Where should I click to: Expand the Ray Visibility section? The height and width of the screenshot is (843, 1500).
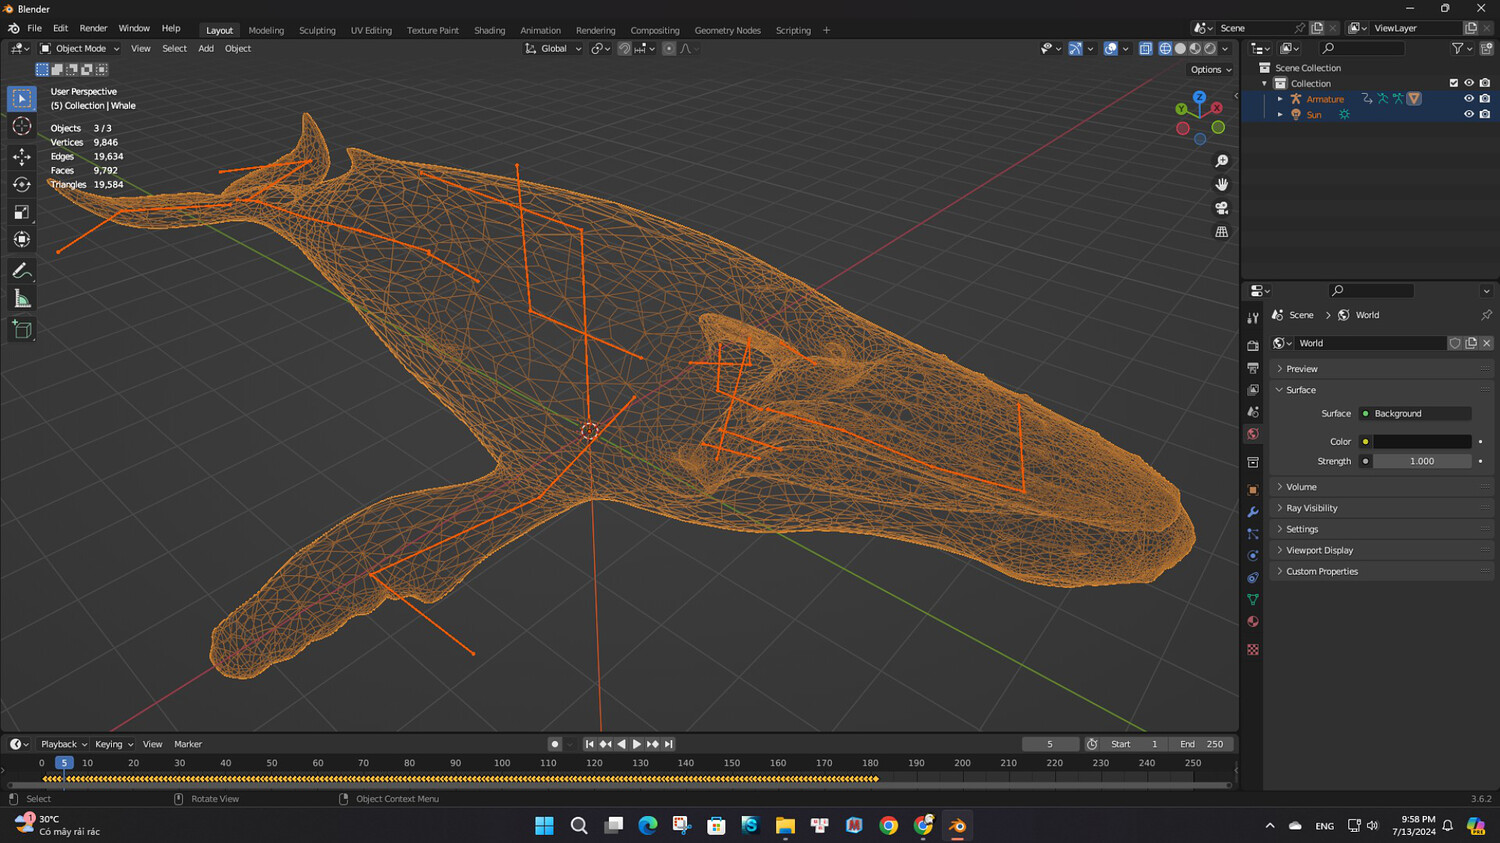pyautogui.click(x=1311, y=508)
